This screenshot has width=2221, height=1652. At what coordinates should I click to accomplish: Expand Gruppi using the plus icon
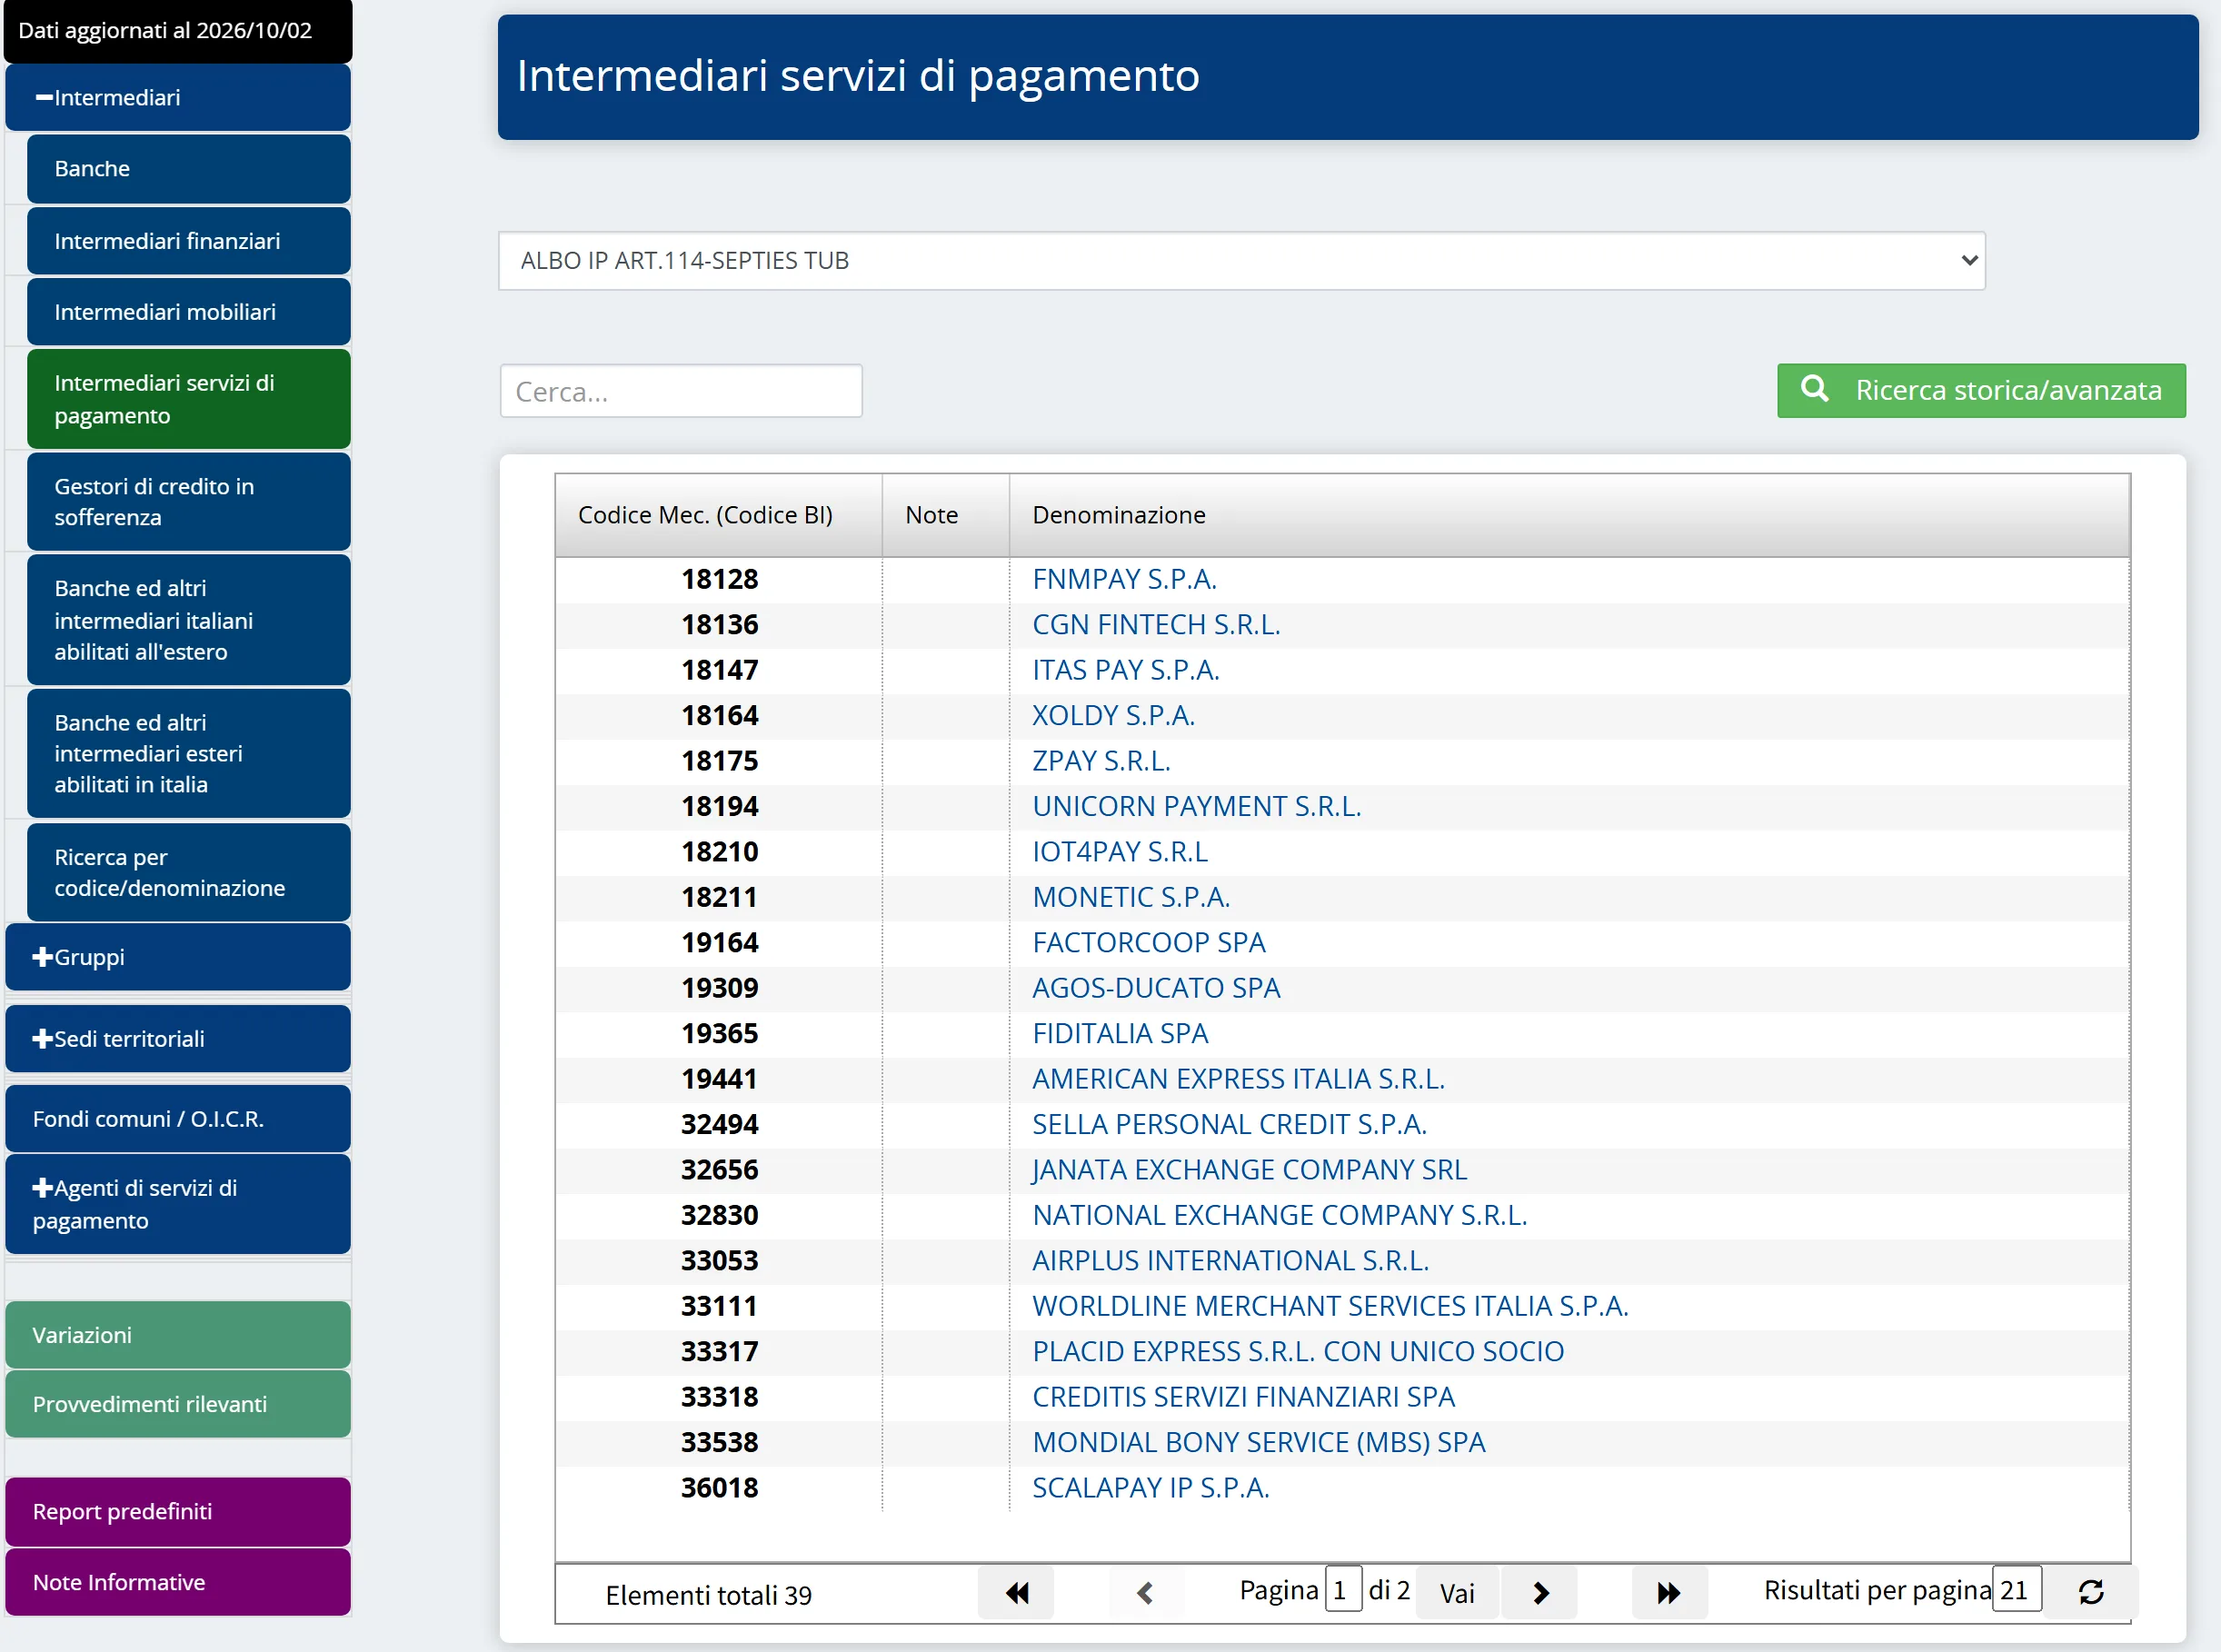tap(42, 957)
